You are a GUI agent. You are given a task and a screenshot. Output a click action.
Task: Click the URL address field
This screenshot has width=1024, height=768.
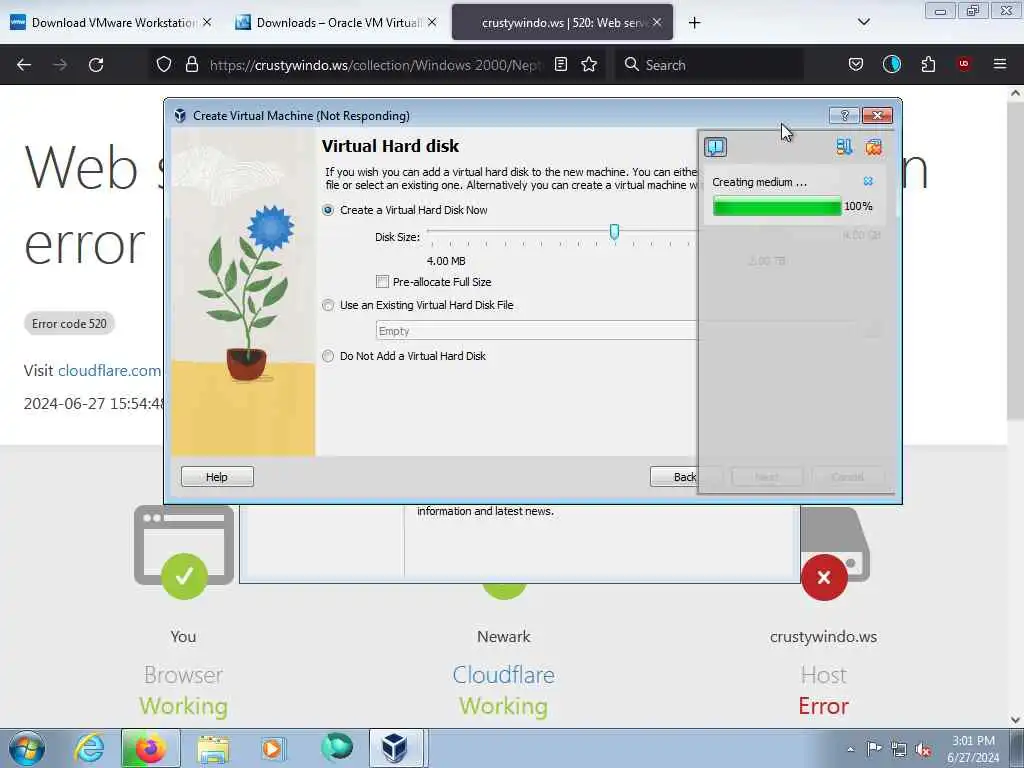[376, 65]
